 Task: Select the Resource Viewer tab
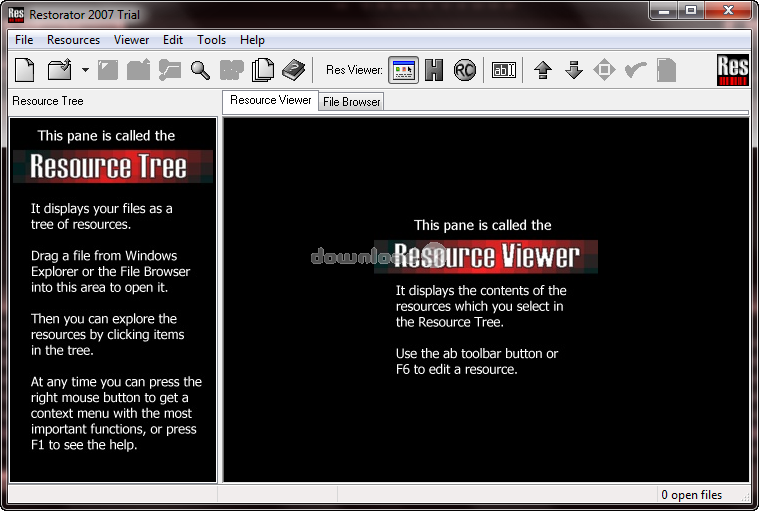[x=271, y=100]
